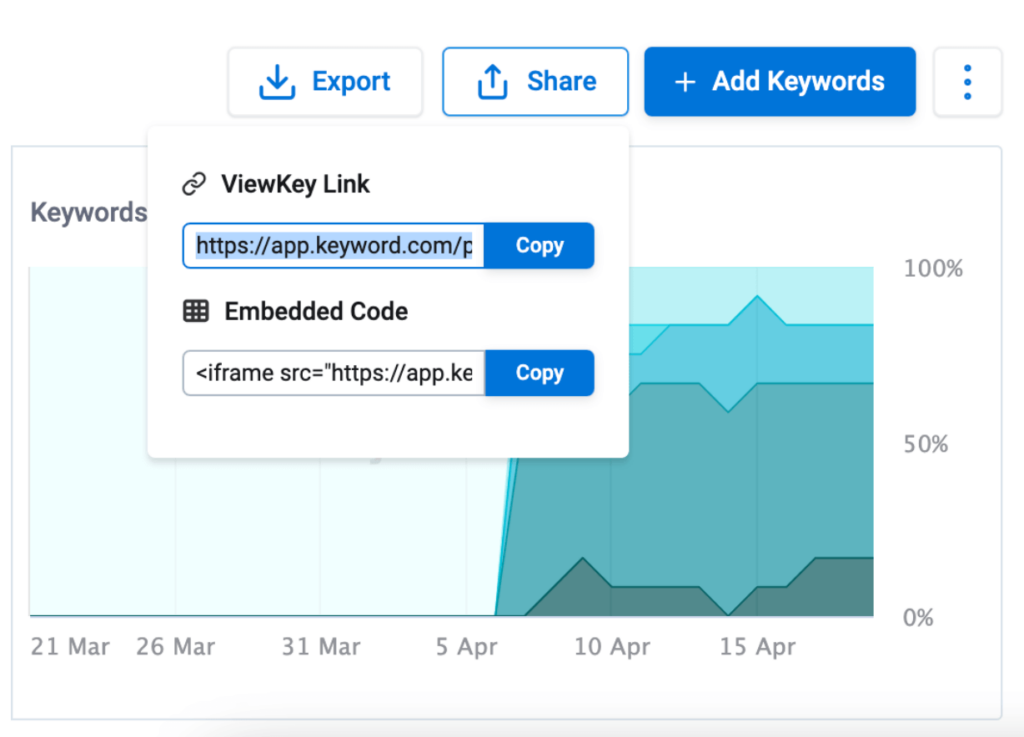Click the chain link icon beside ViewKey Link
1024x737 pixels.
tap(194, 183)
